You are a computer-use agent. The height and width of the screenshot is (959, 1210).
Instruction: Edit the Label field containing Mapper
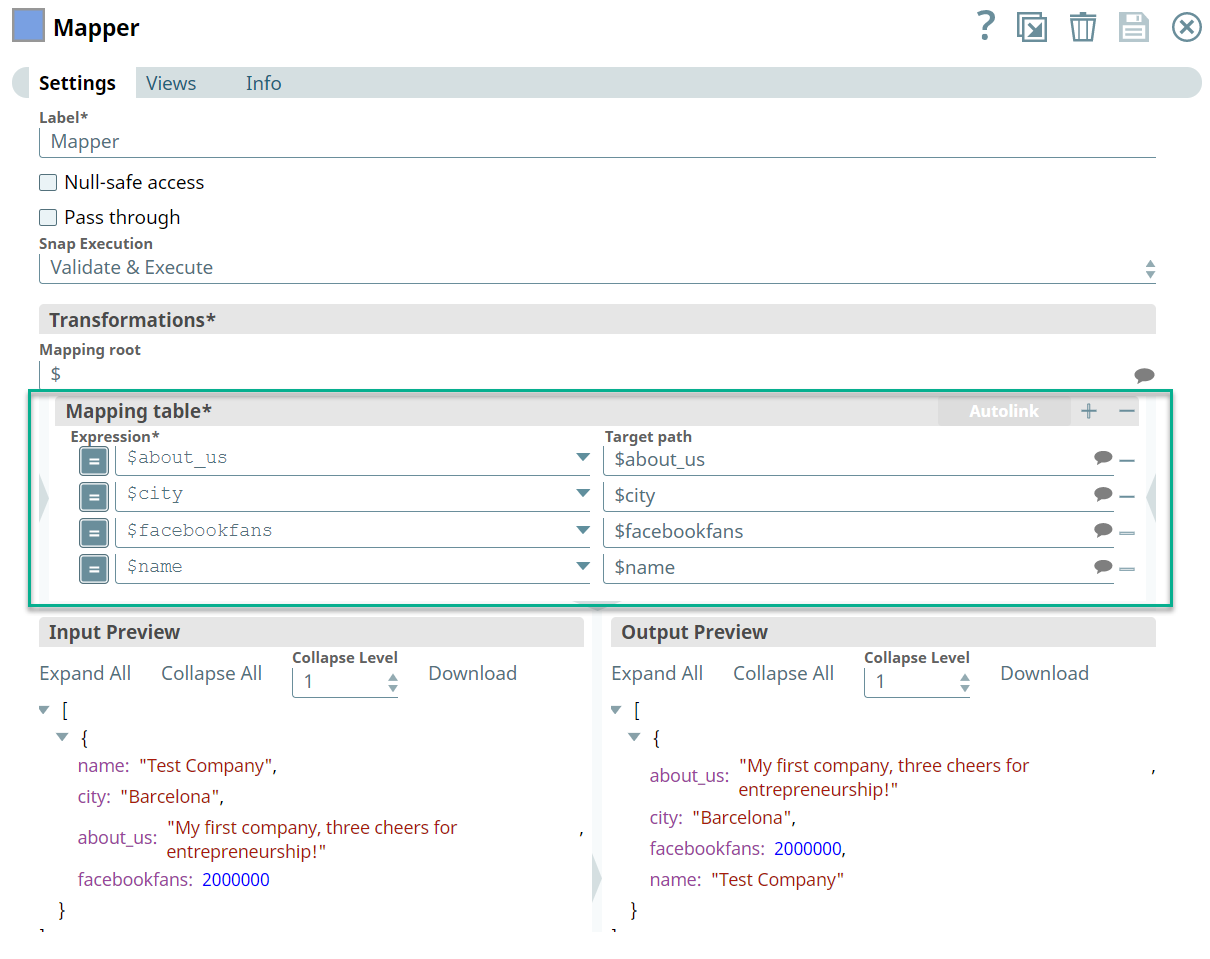coord(597,142)
